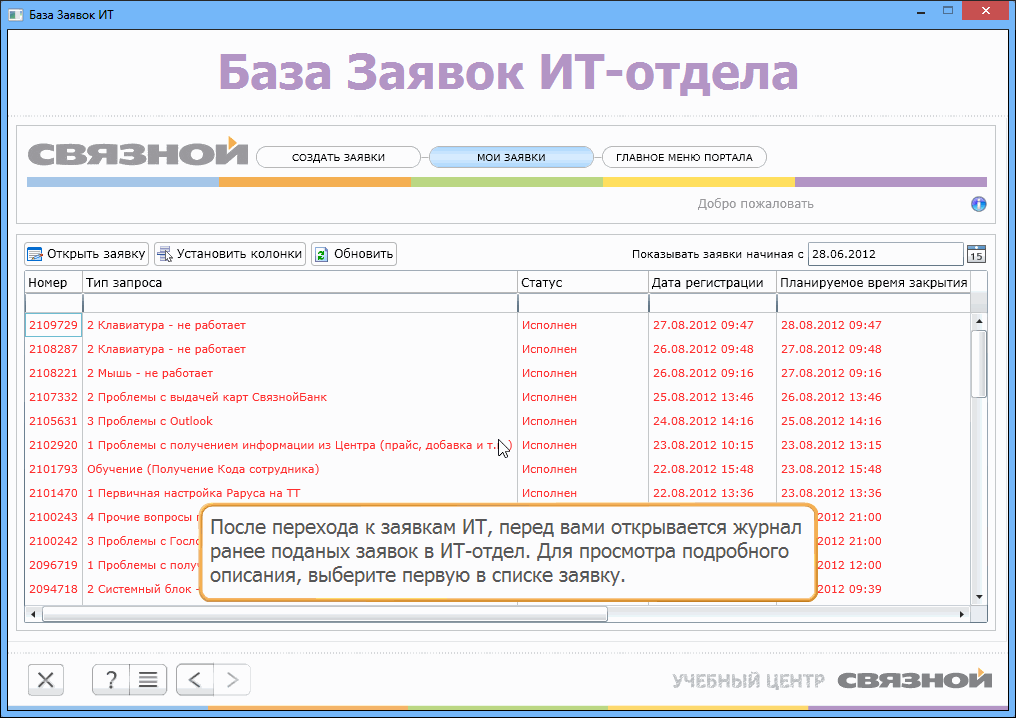This screenshot has height=718, width=1016.
Task: Open ГЛАВНОЕ МЕНЮ ПОРТАЛА
Action: (684, 157)
